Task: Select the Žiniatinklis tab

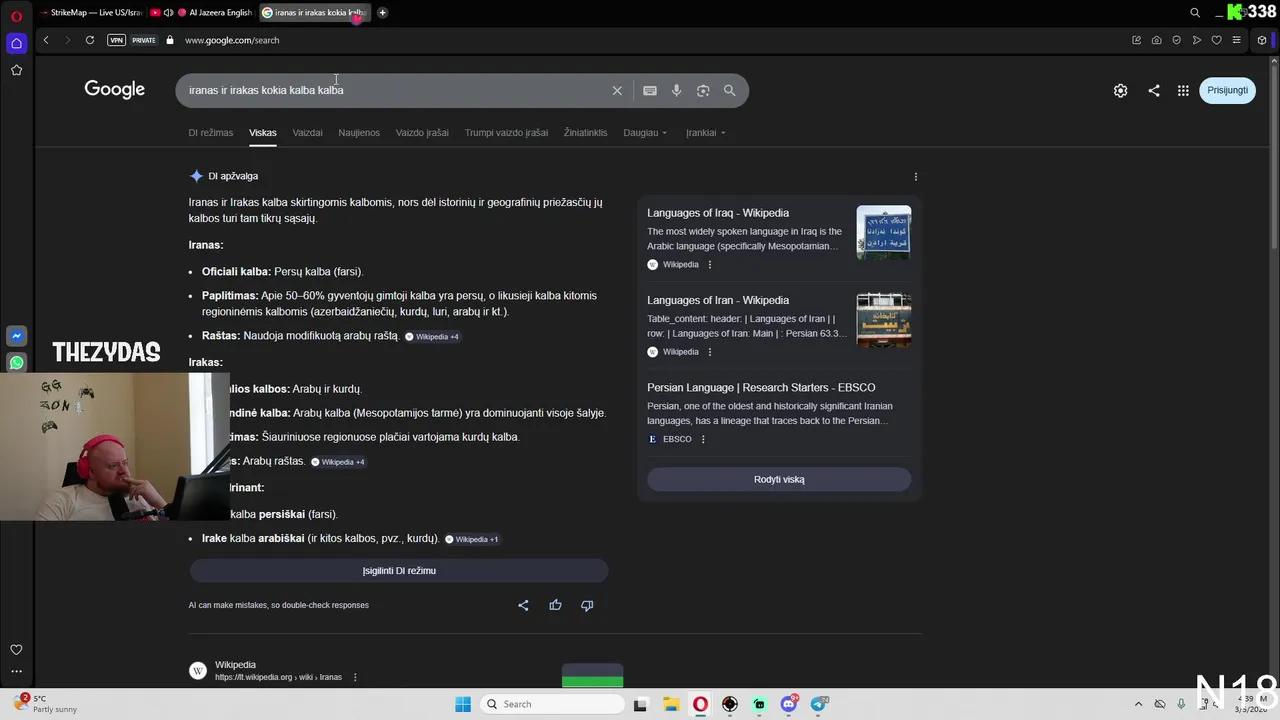Action: coord(585,132)
